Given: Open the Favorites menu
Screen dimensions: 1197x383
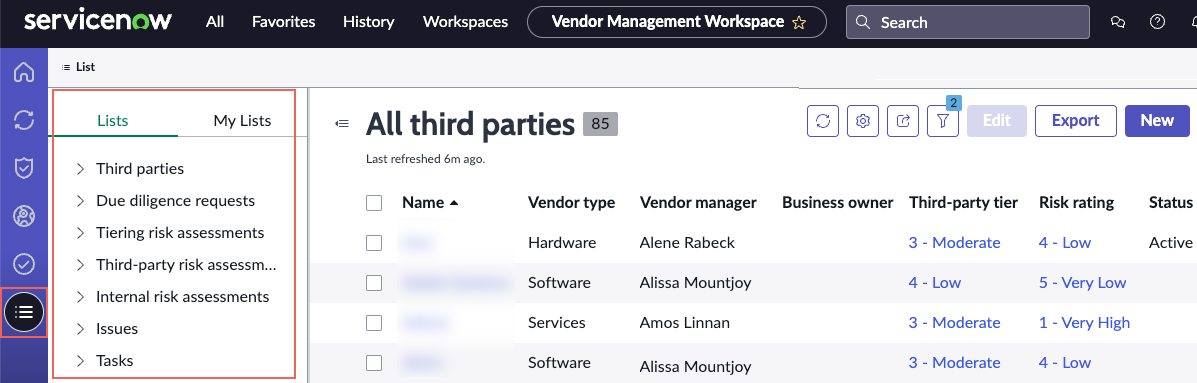Looking at the screenshot, I should click(x=284, y=22).
